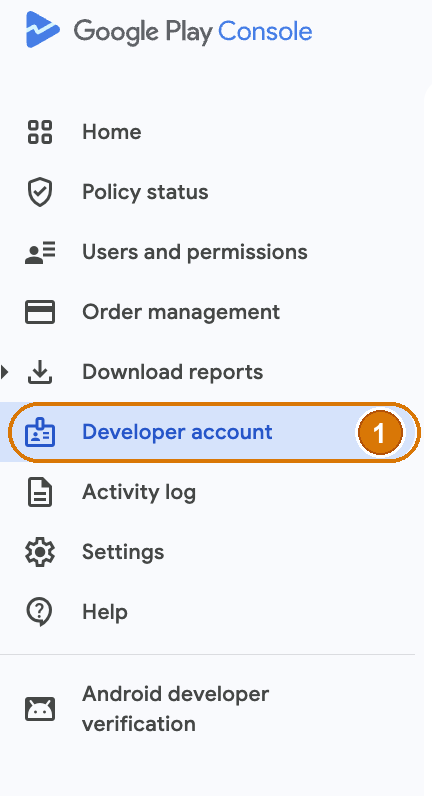Click the Google Play Console title text
This screenshot has height=796, width=432.
(193, 31)
